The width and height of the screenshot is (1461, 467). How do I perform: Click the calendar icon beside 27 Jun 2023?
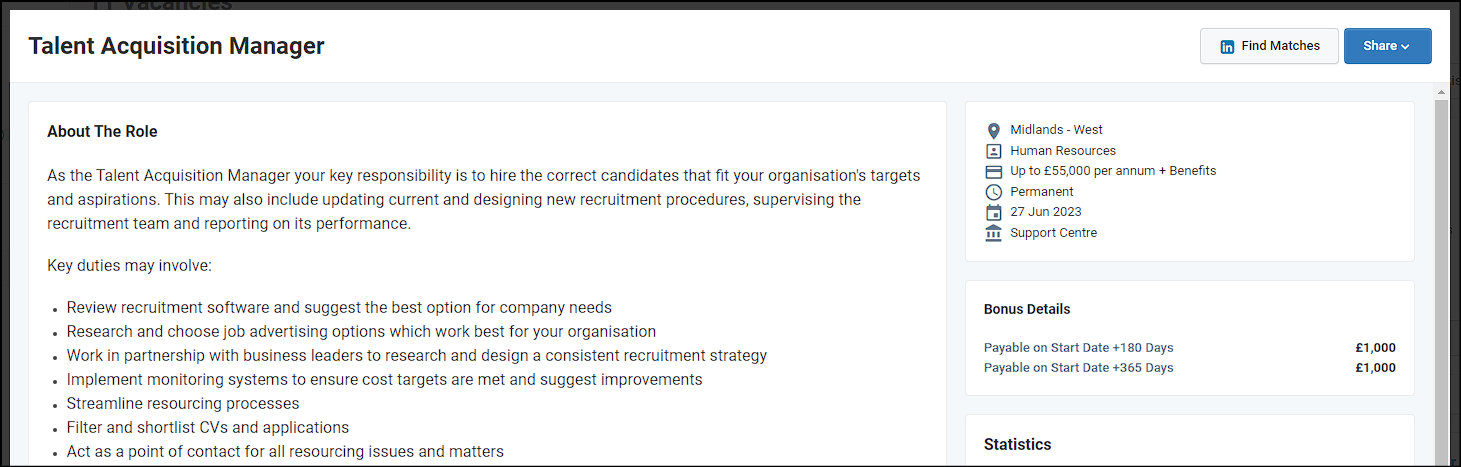(993, 212)
